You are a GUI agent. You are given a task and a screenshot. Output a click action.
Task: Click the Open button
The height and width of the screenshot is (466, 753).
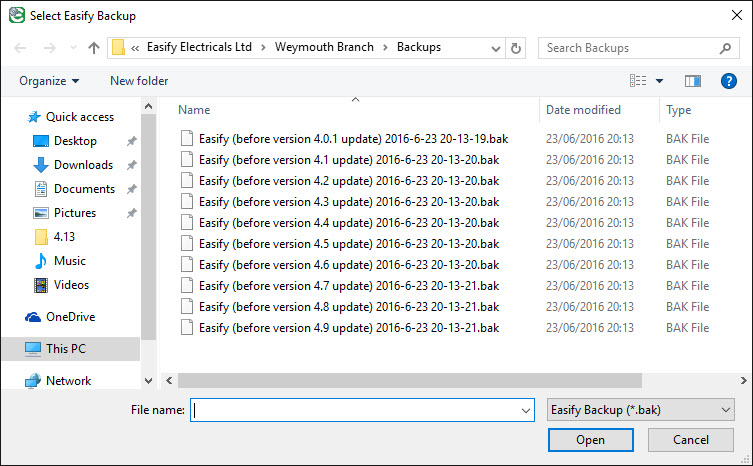[x=590, y=440]
